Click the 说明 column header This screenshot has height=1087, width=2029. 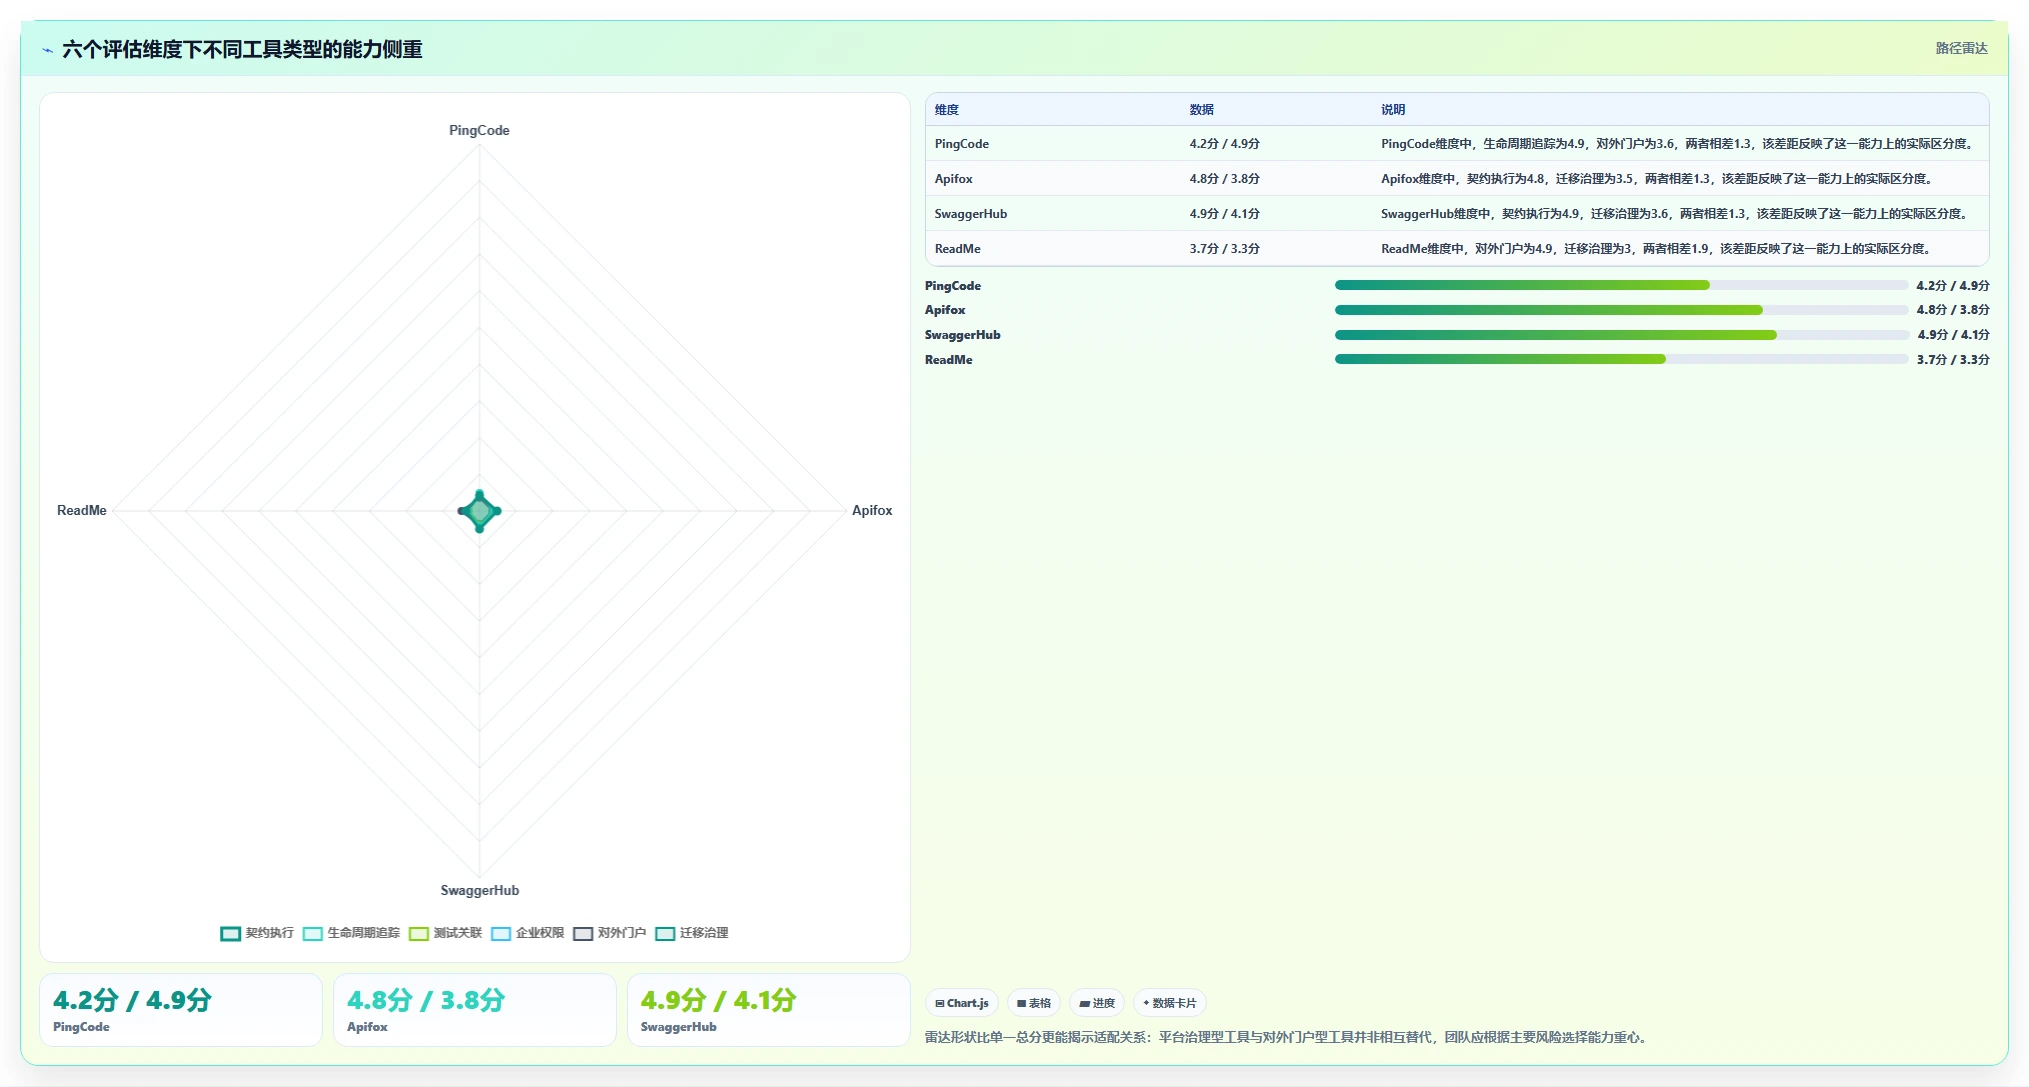click(1393, 110)
